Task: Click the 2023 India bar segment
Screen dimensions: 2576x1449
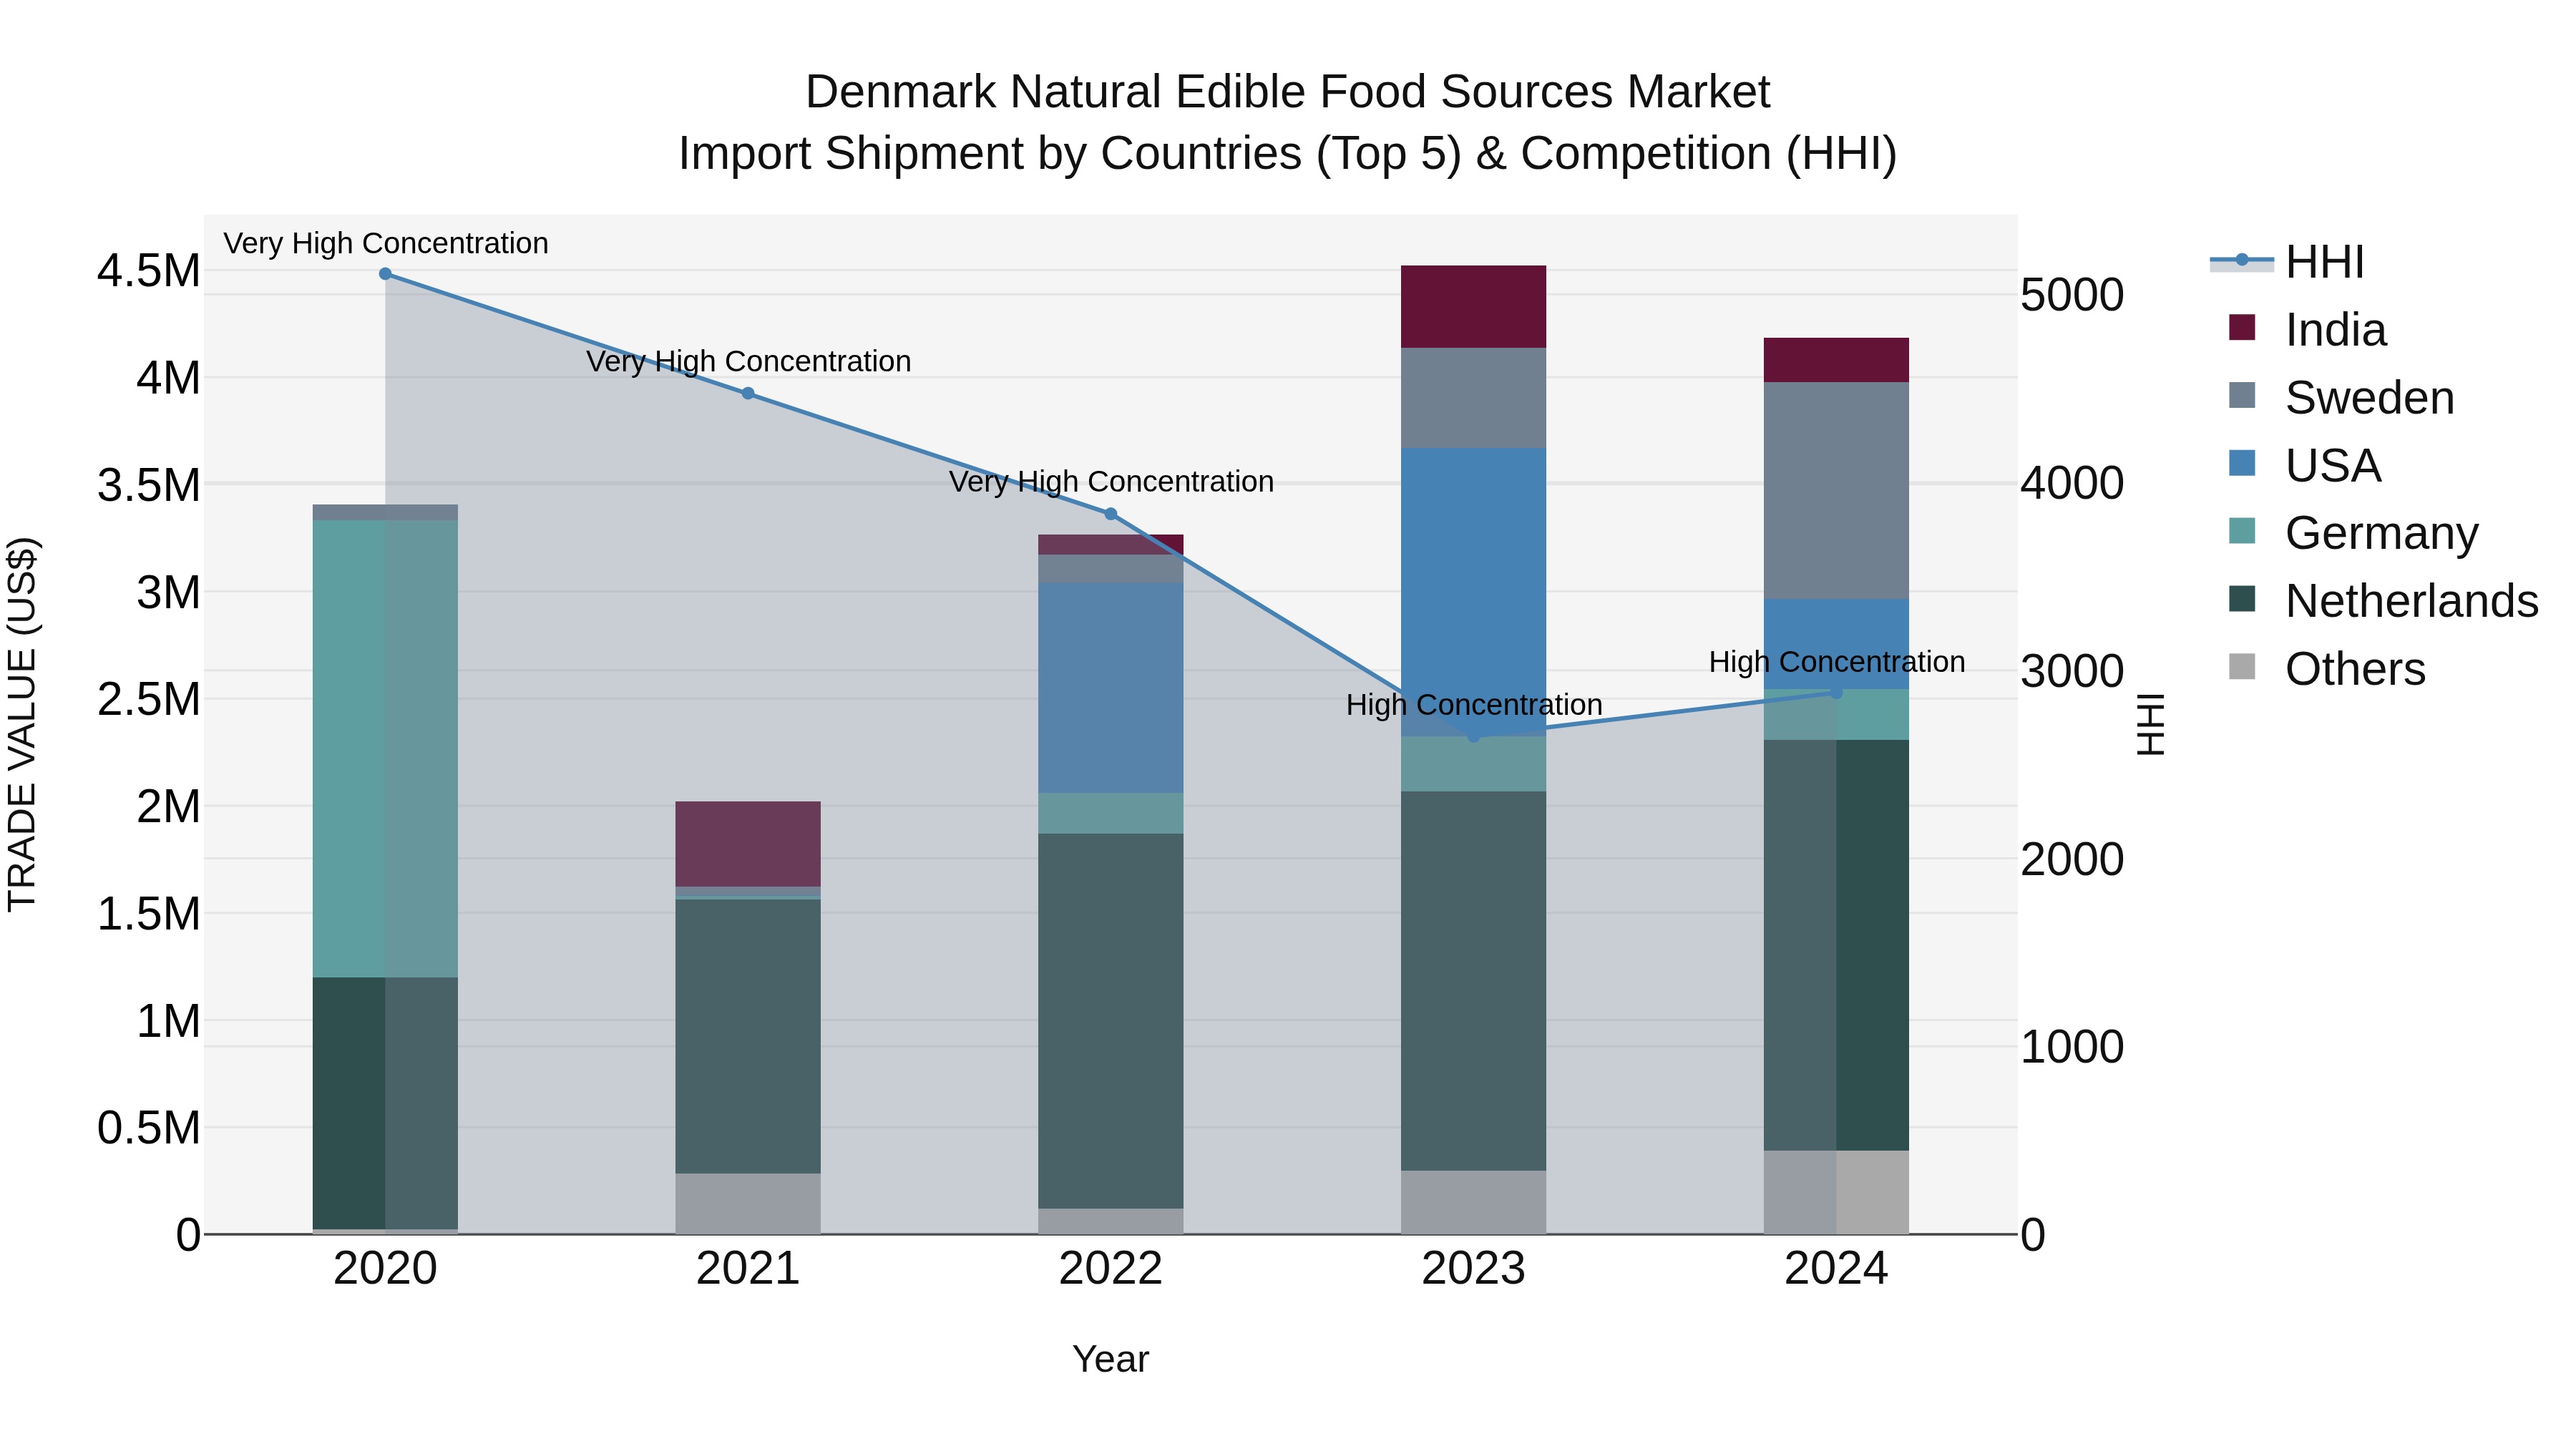Action: (1473, 307)
